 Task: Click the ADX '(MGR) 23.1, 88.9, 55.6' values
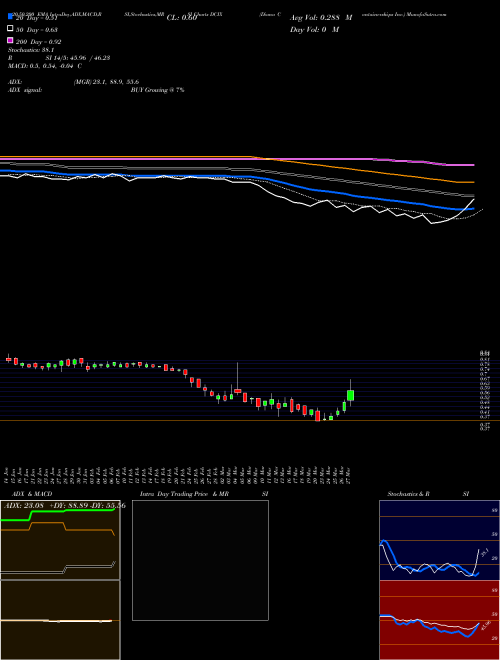106,82
